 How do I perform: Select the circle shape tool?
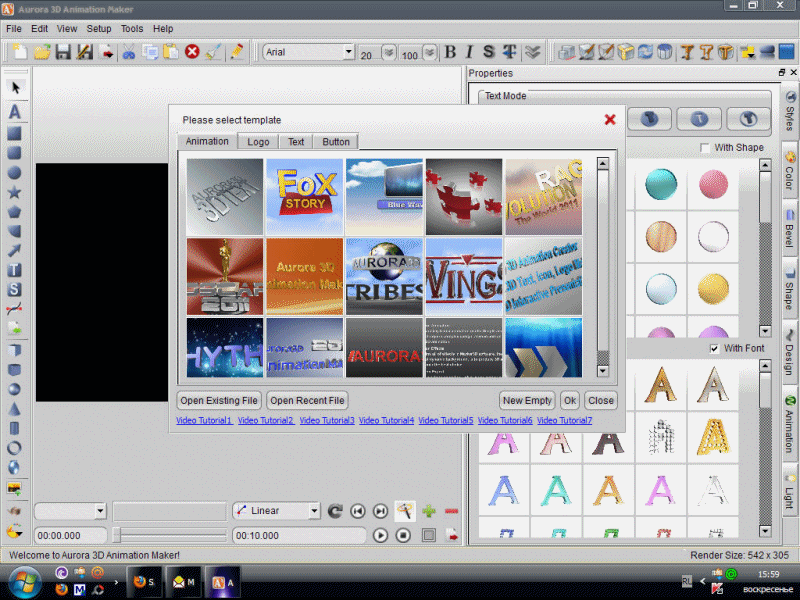[14, 172]
